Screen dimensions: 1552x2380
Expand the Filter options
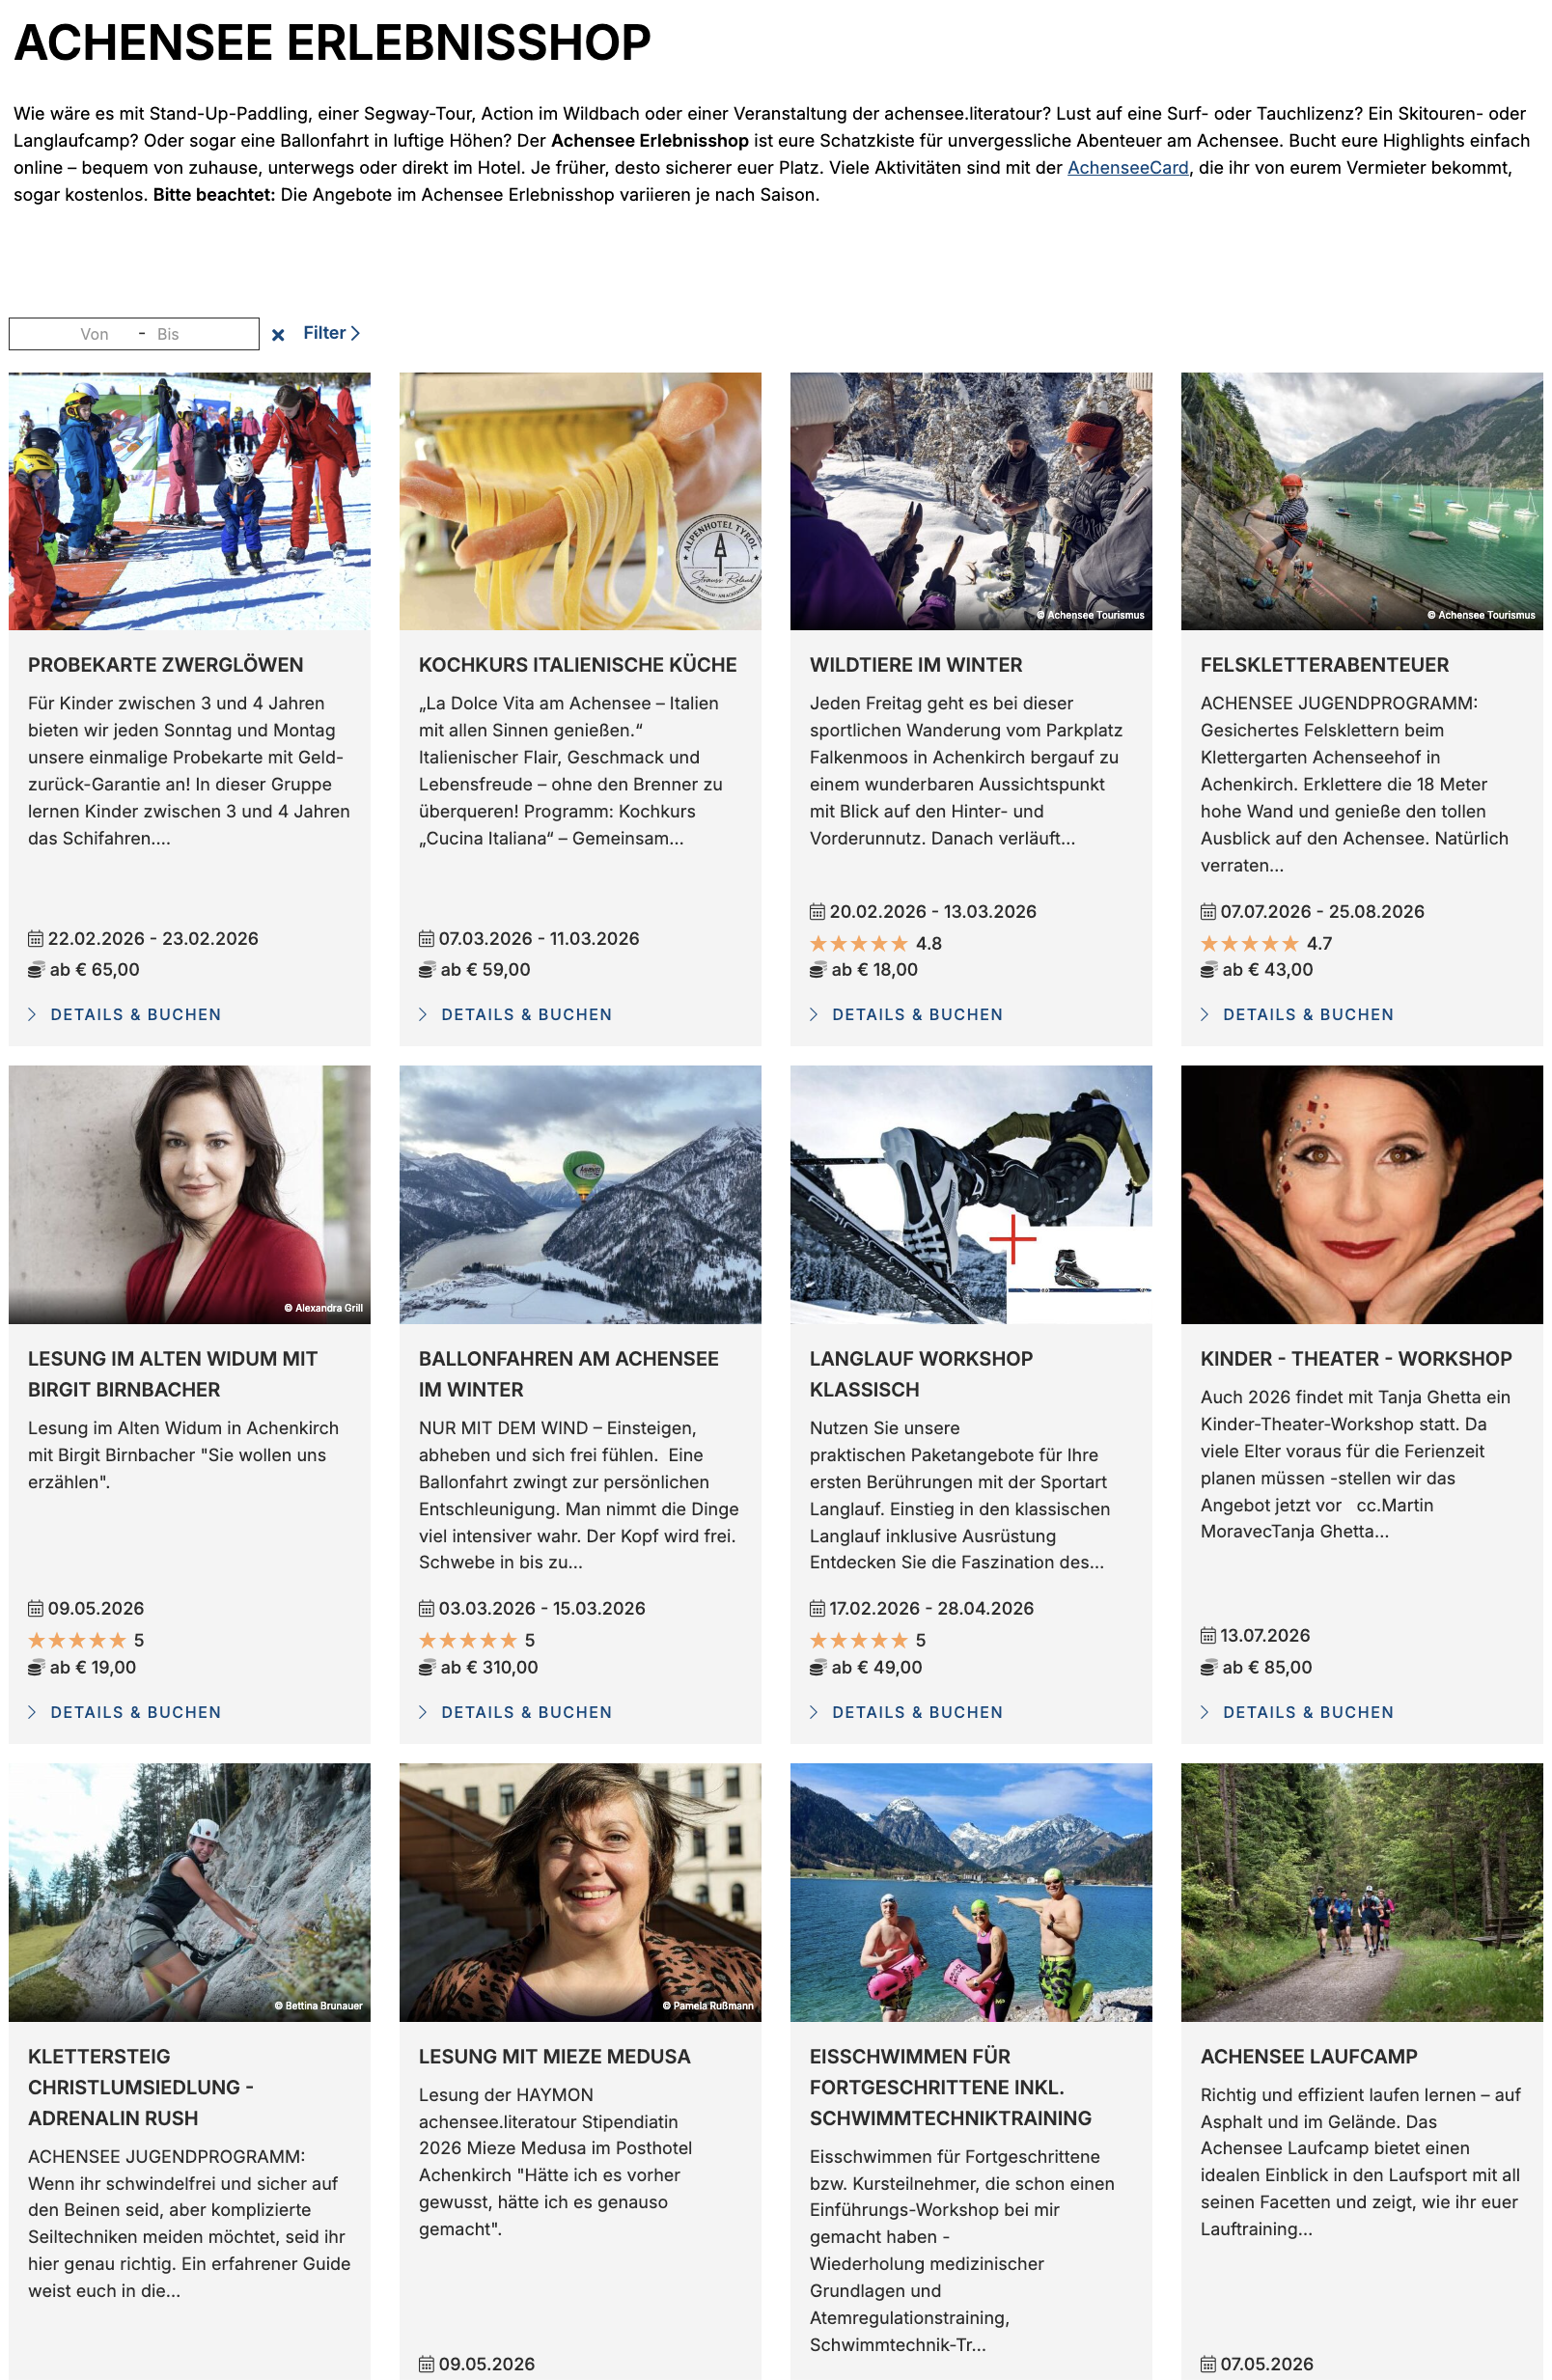tap(331, 333)
